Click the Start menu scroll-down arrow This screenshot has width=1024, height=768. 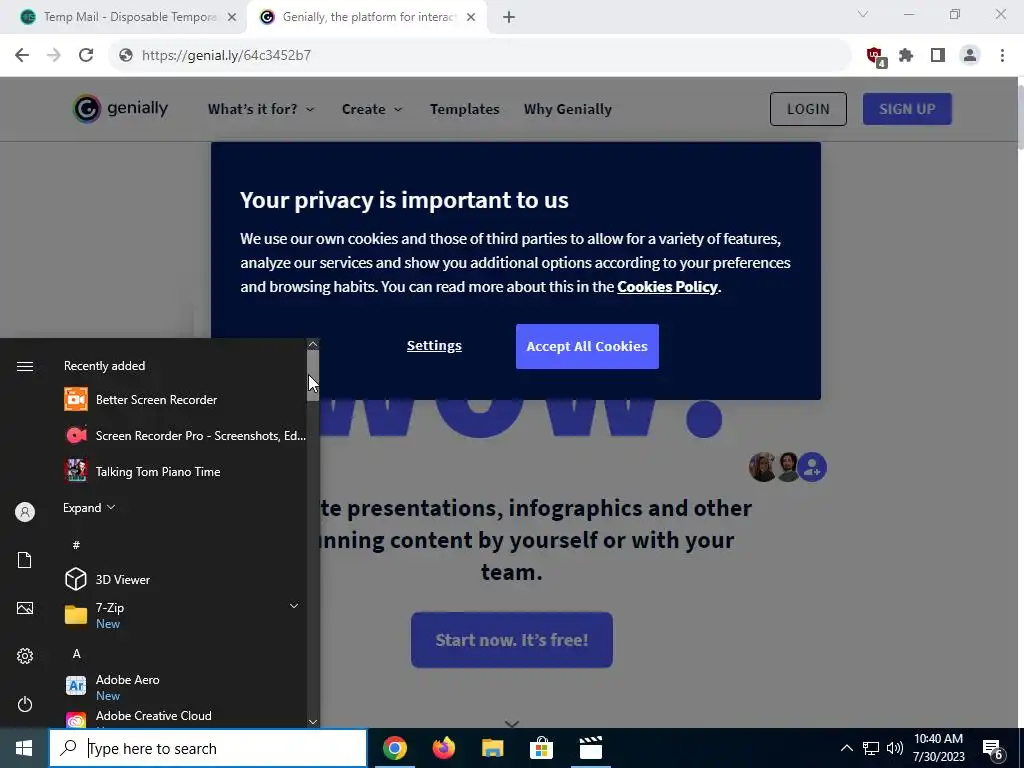click(313, 722)
